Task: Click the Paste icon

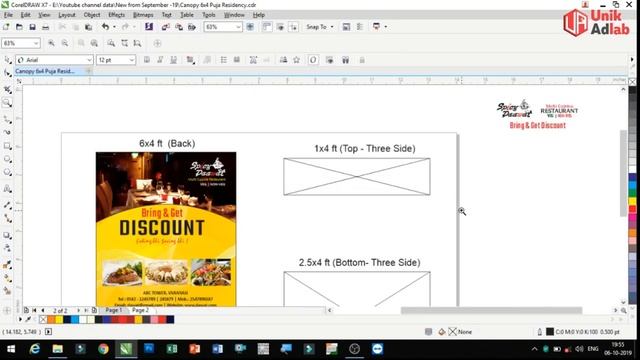Action: tap(88, 27)
